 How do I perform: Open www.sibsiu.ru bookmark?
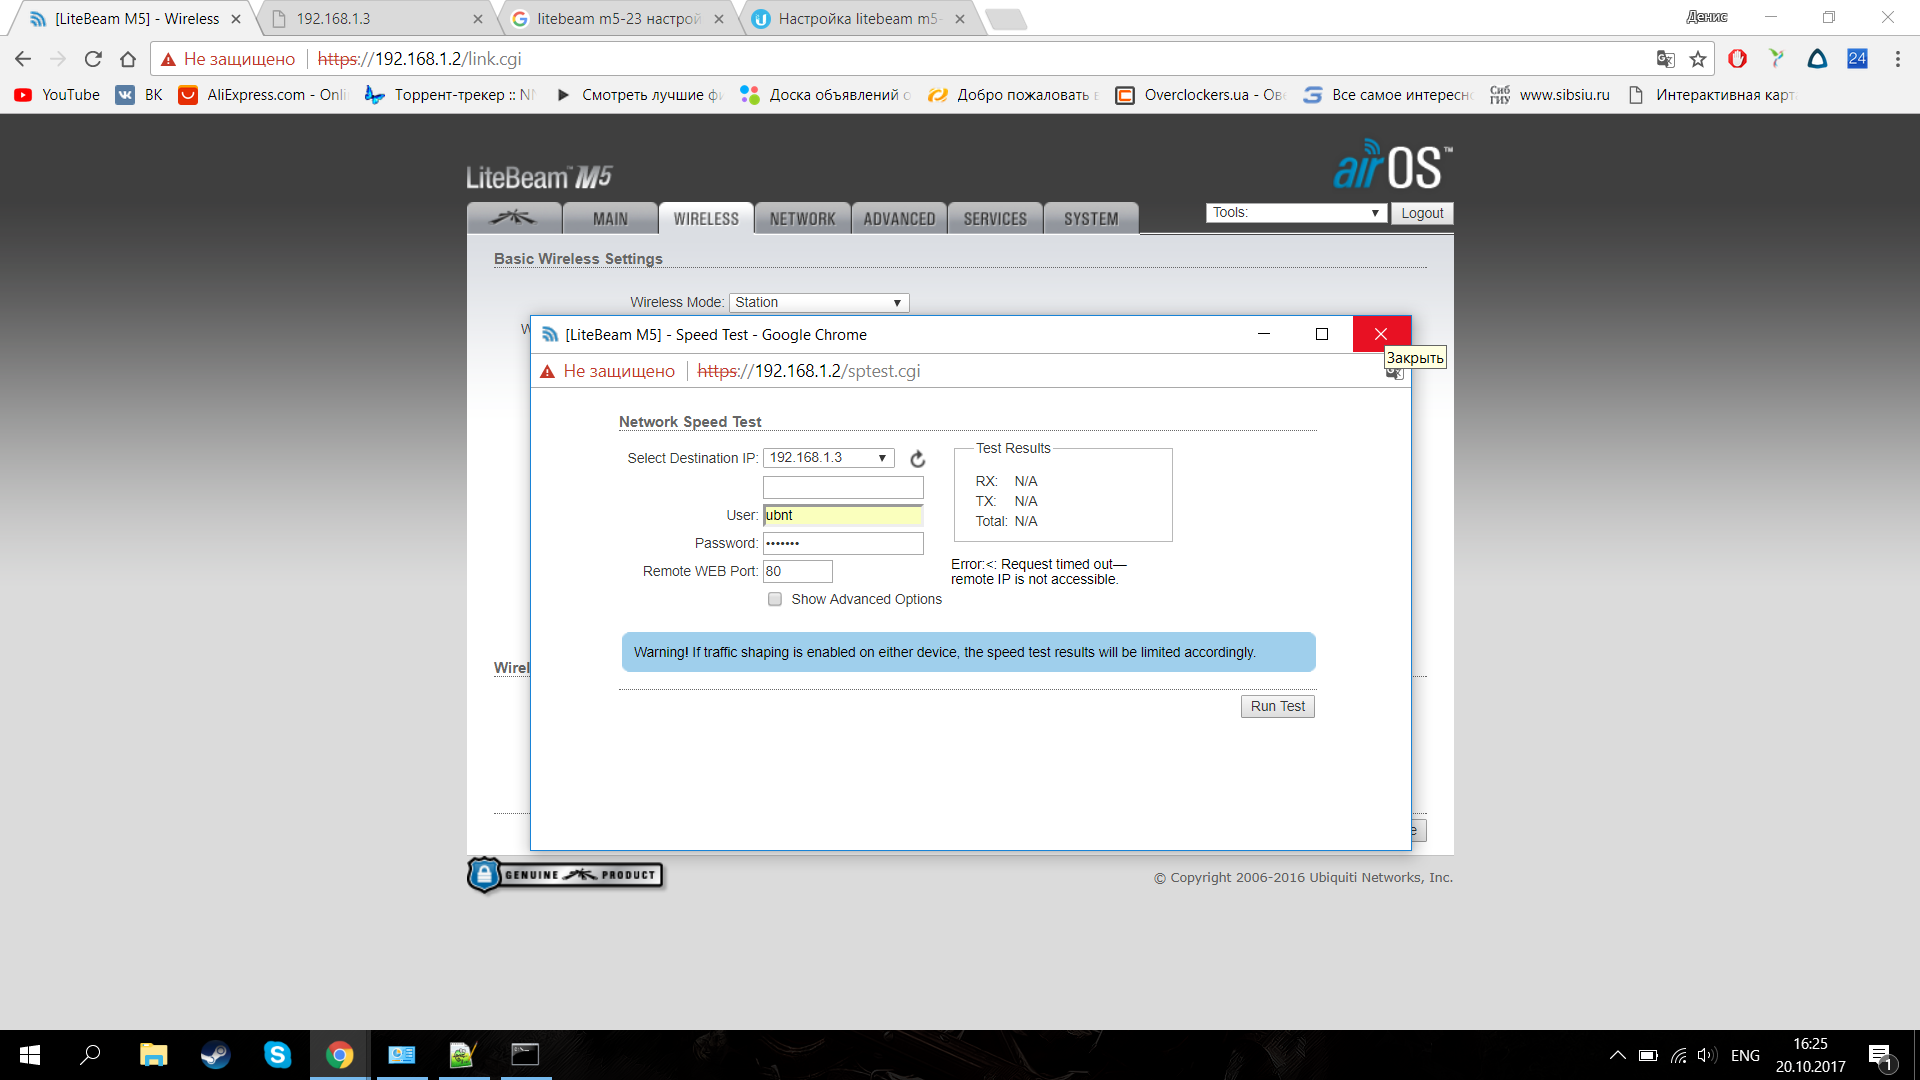[x=1550, y=95]
